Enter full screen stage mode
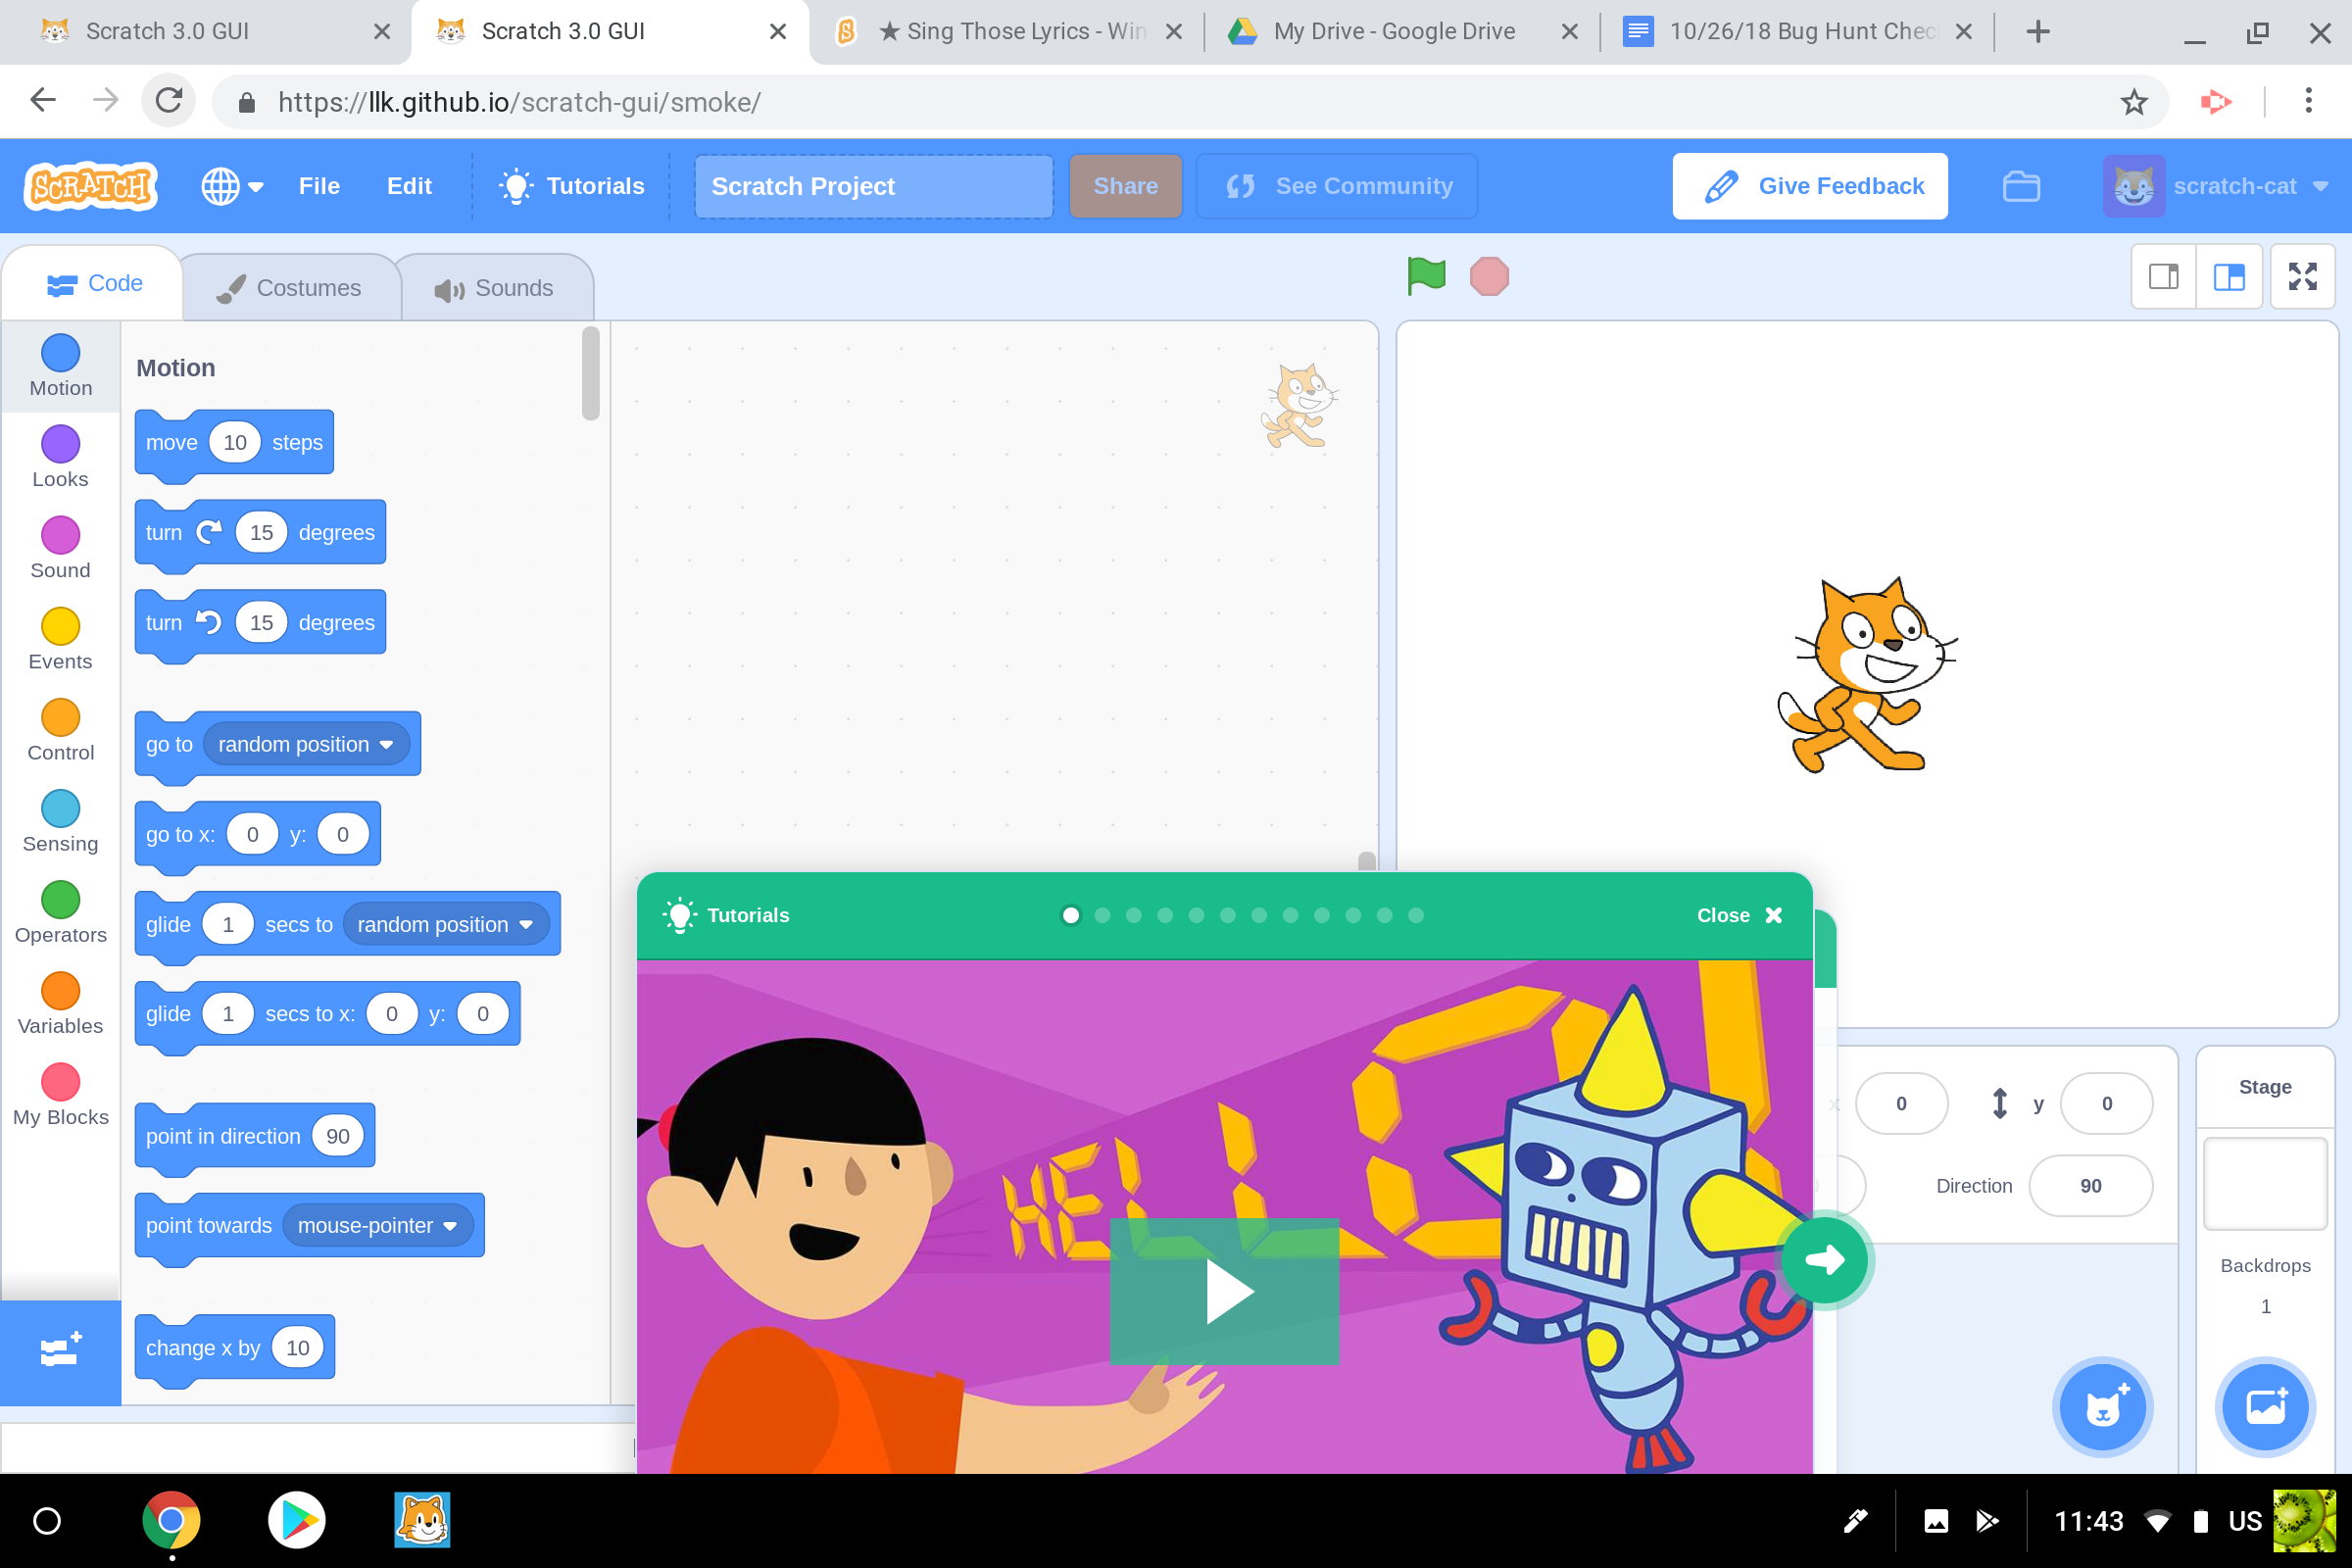The height and width of the screenshot is (1568, 2352). click(x=2302, y=276)
